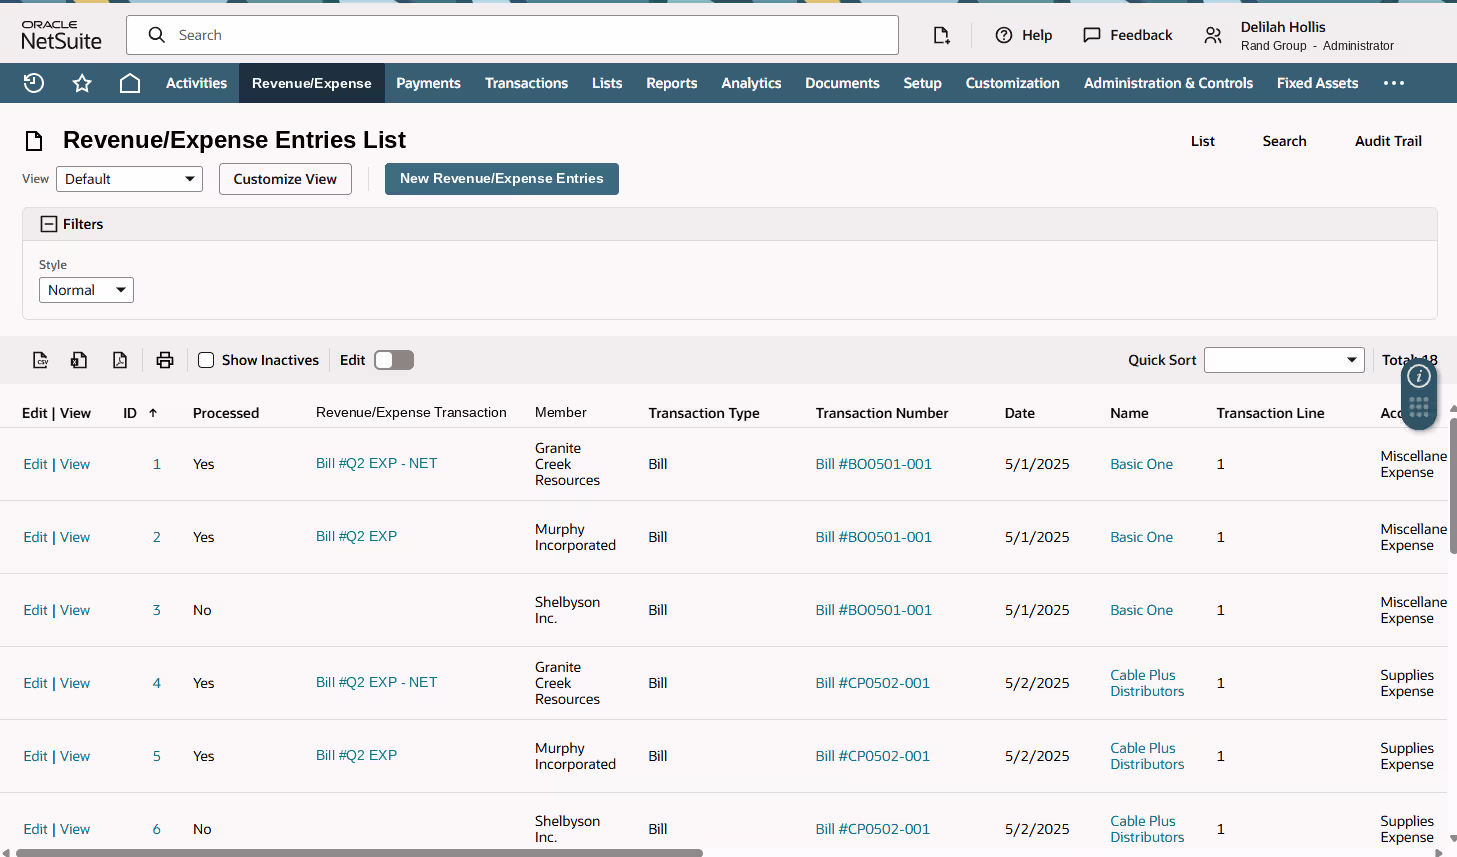Image resolution: width=1457 pixels, height=857 pixels.
Task: Open the List link at top right
Action: (x=1203, y=141)
